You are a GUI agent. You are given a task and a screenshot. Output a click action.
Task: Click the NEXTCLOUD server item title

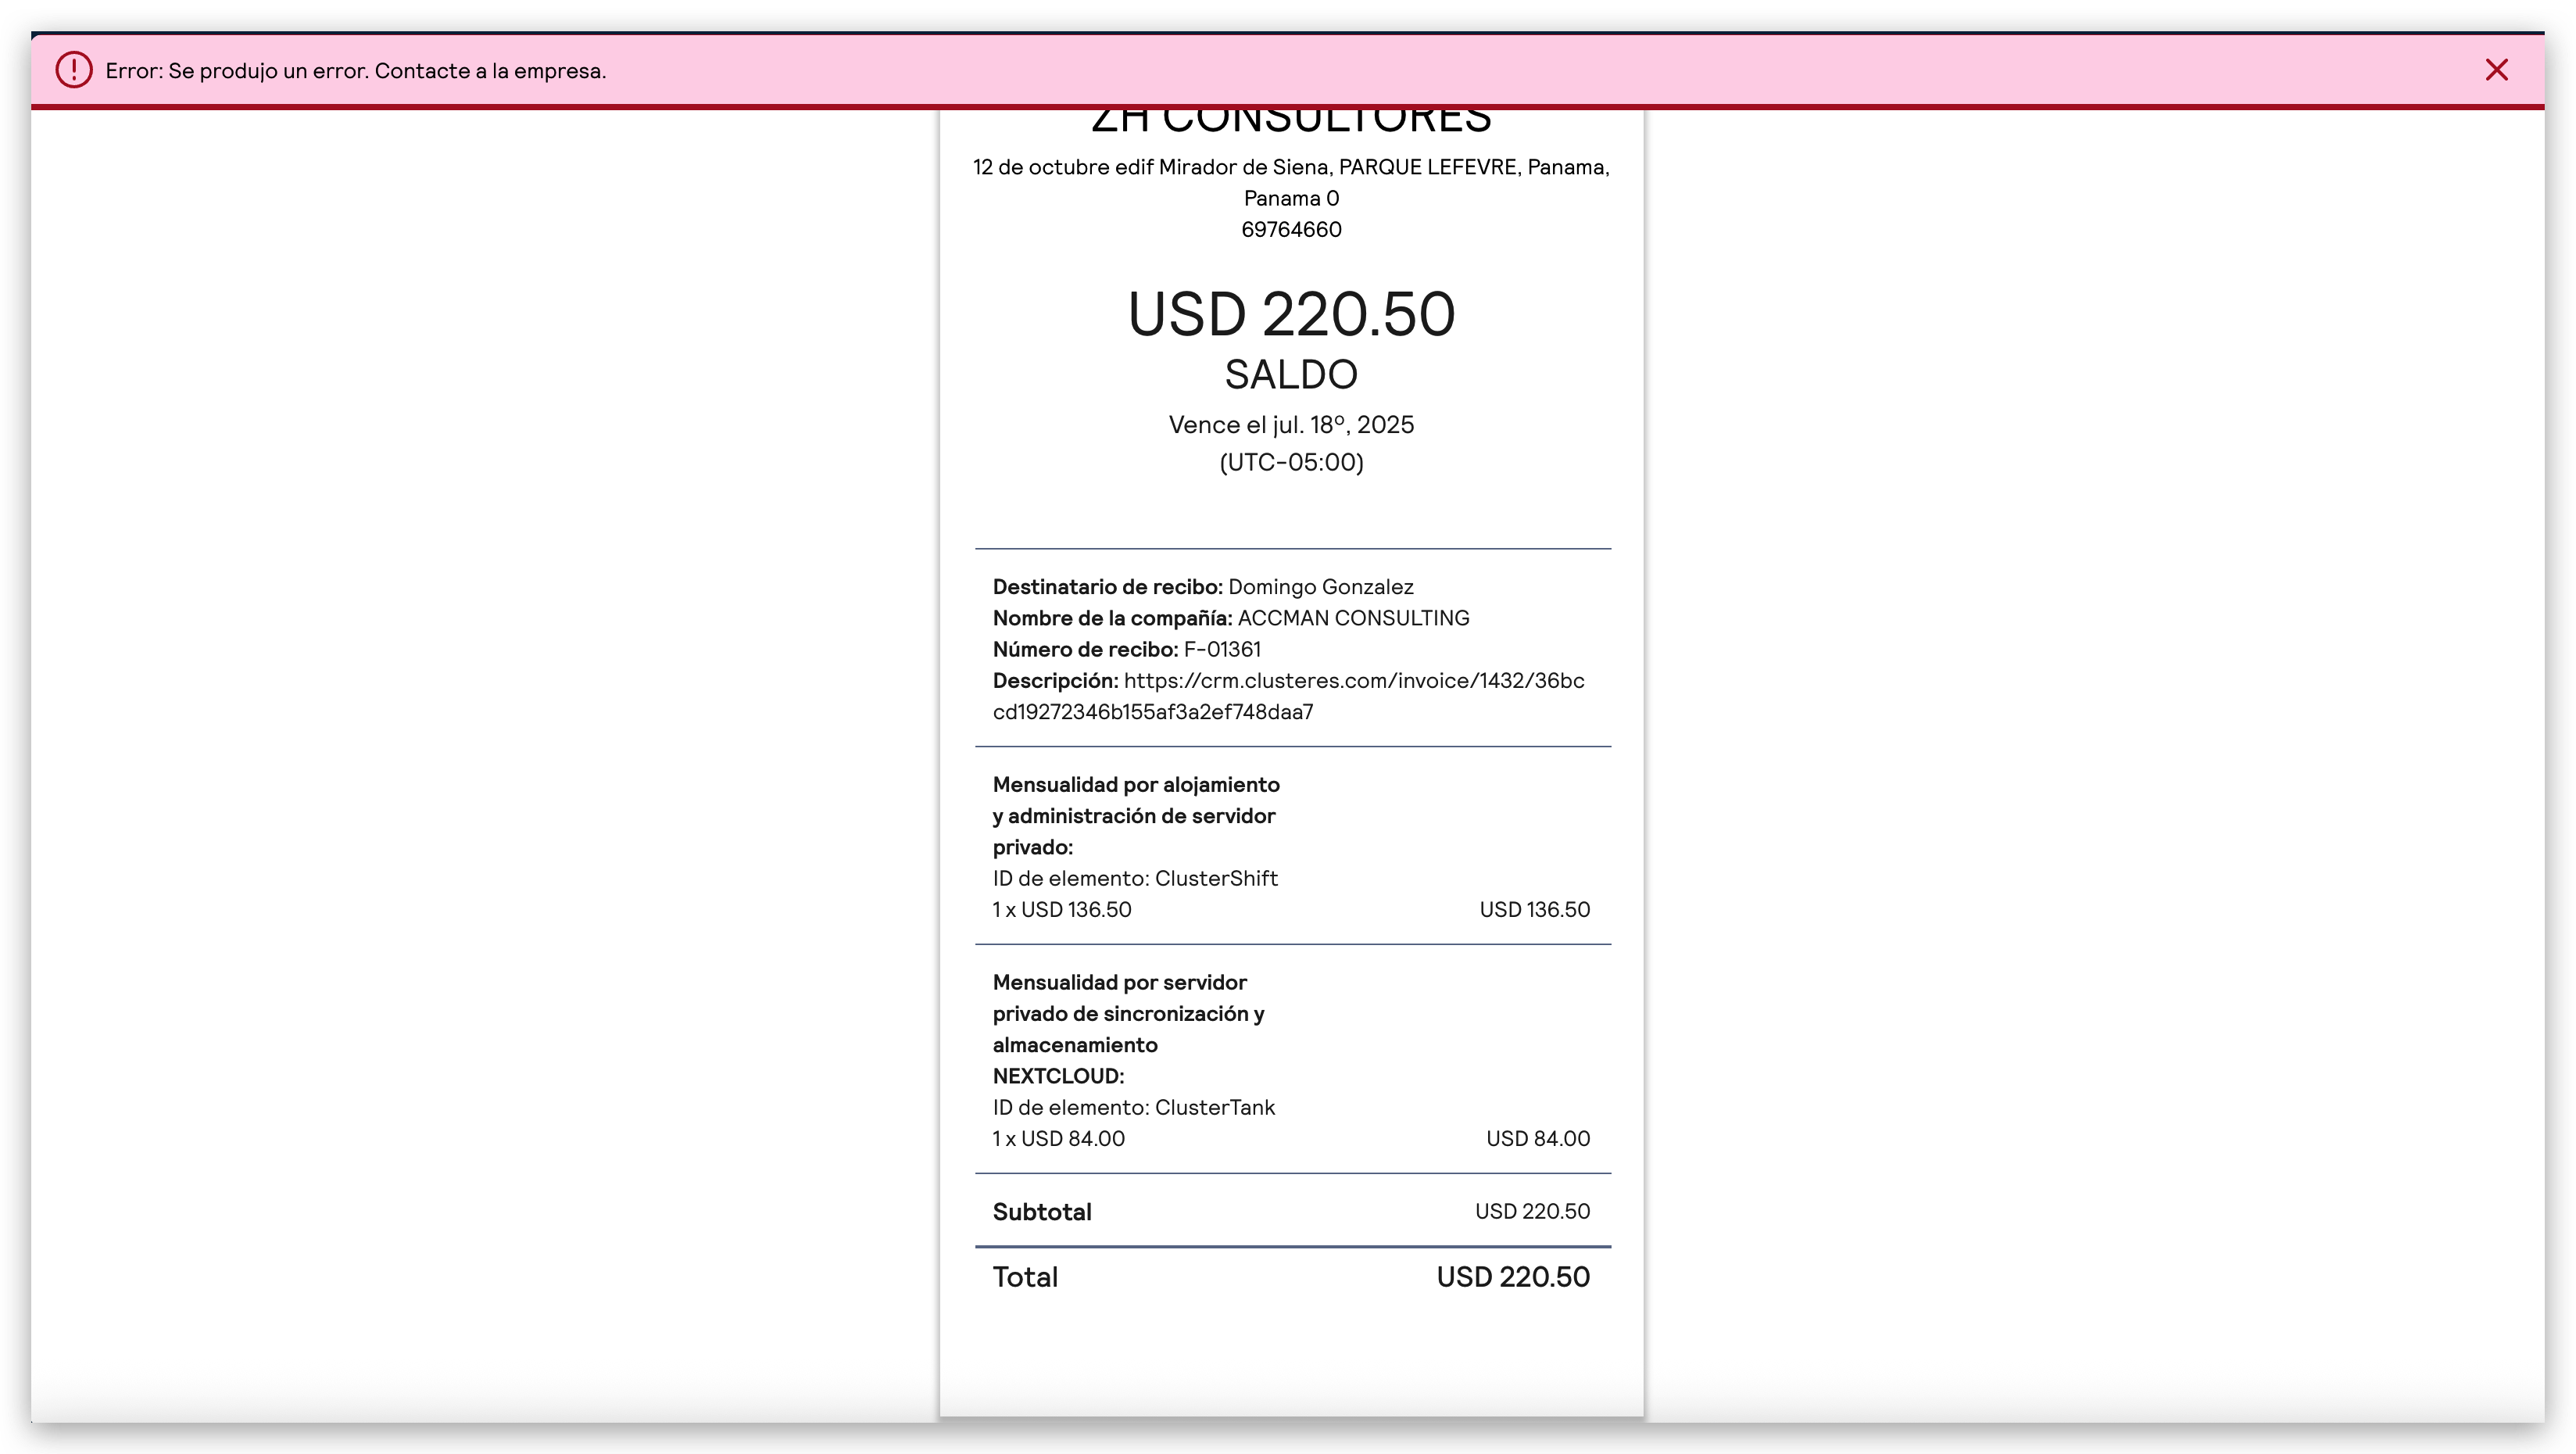(x=1128, y=1029)
